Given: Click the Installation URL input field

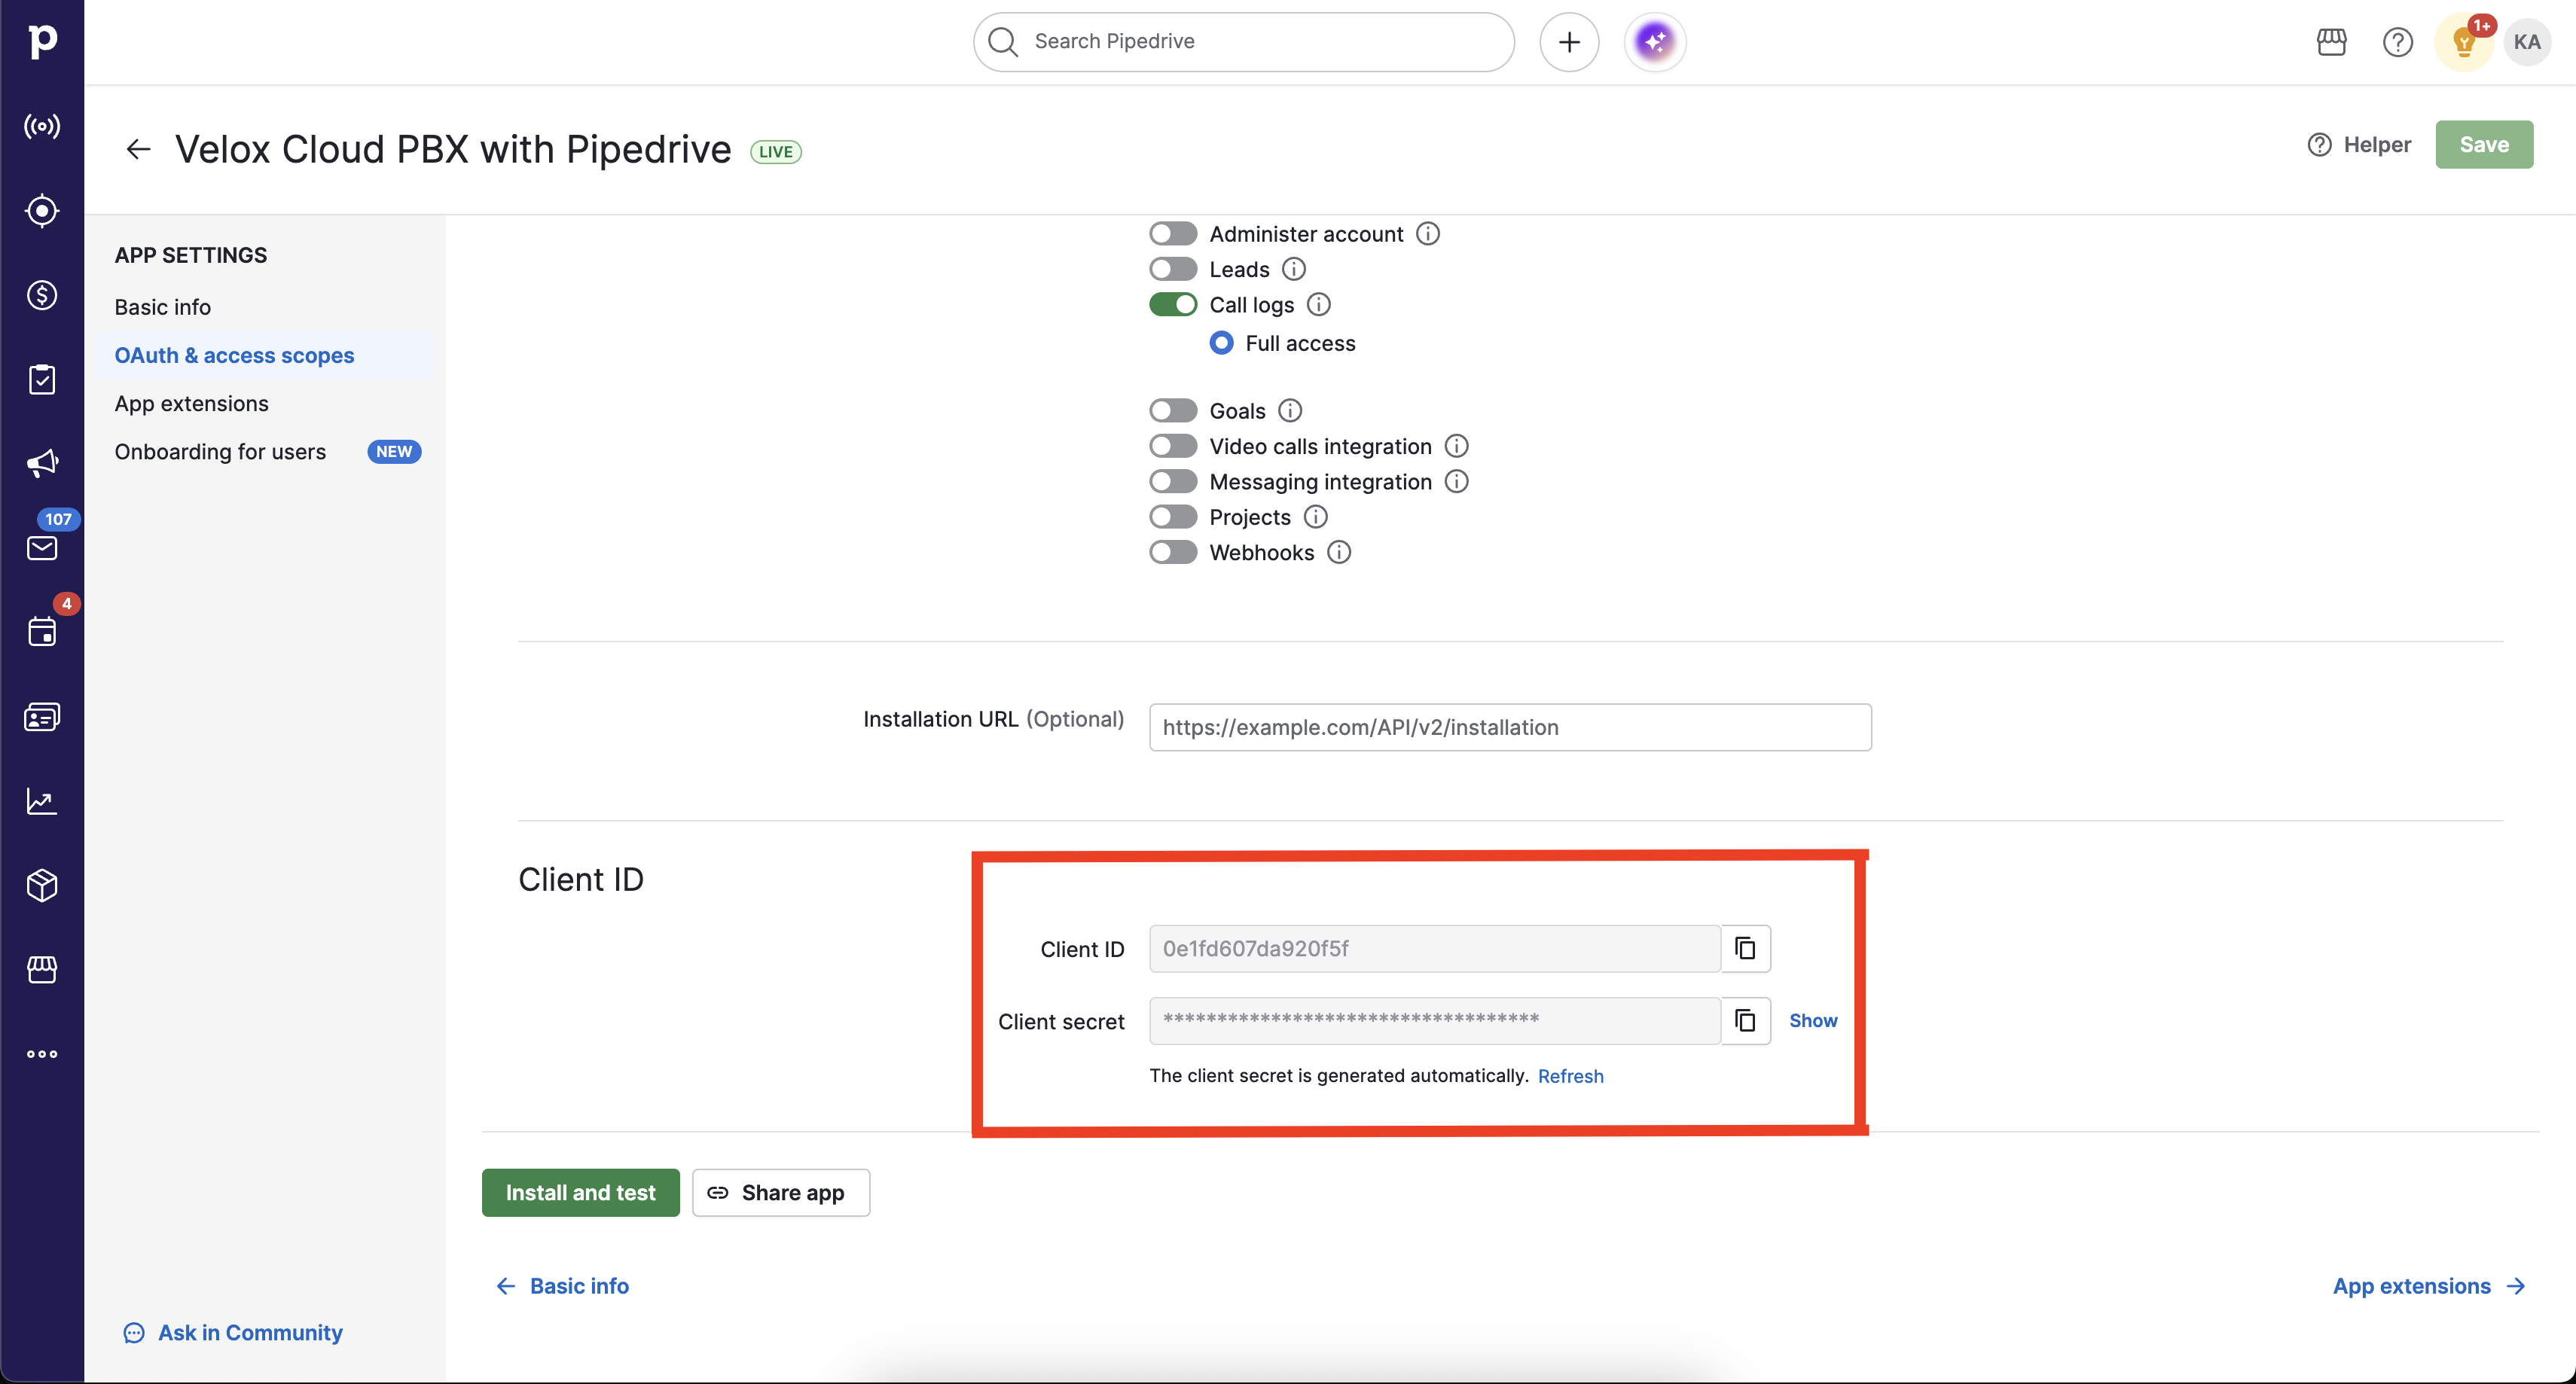Looking at the screenshot, I should [x=1509, y=727].
